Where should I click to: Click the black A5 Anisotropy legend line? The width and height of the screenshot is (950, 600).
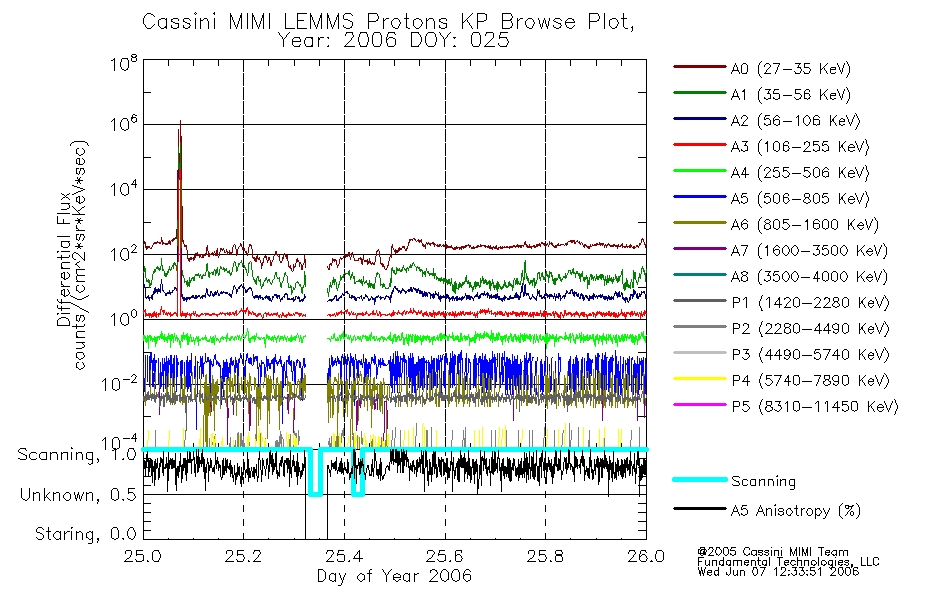pyautogui.click(x=699, y=509)
